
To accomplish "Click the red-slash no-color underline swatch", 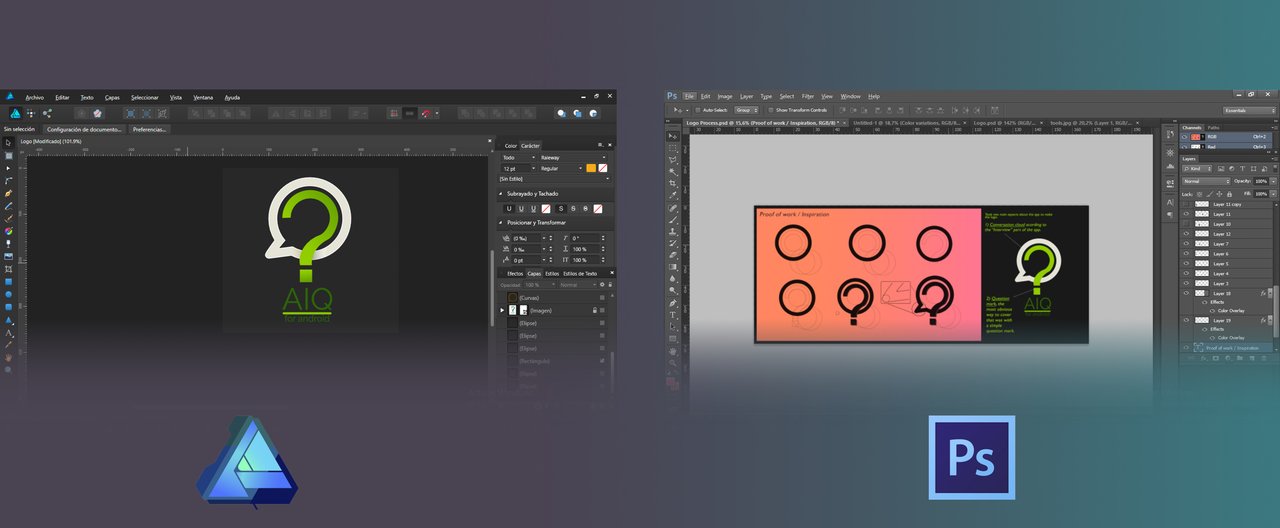I will tap(546, 208).
